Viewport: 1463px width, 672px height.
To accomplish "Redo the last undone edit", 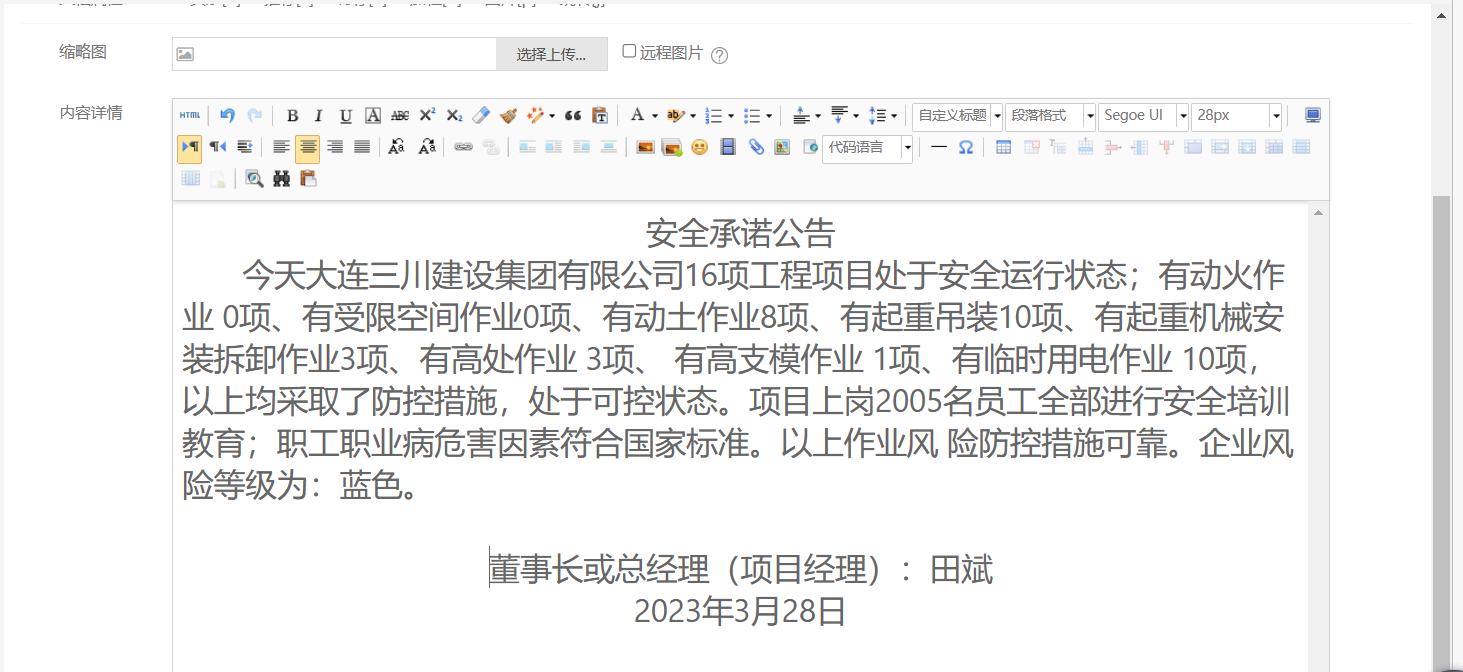I will pyautogui.click(x=255, y=116).
